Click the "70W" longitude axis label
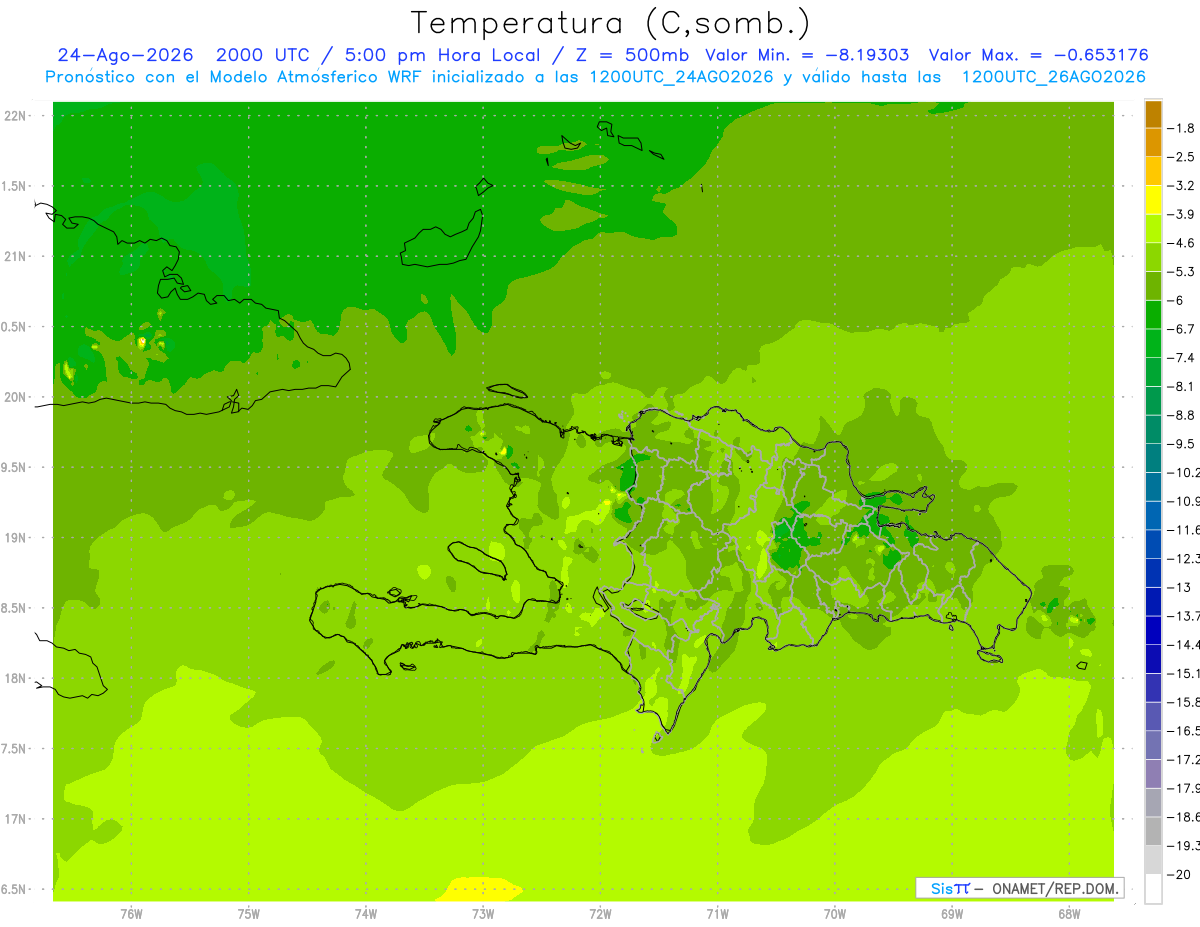The width and height of the screenshot is (1200, 927). point(834,913)
